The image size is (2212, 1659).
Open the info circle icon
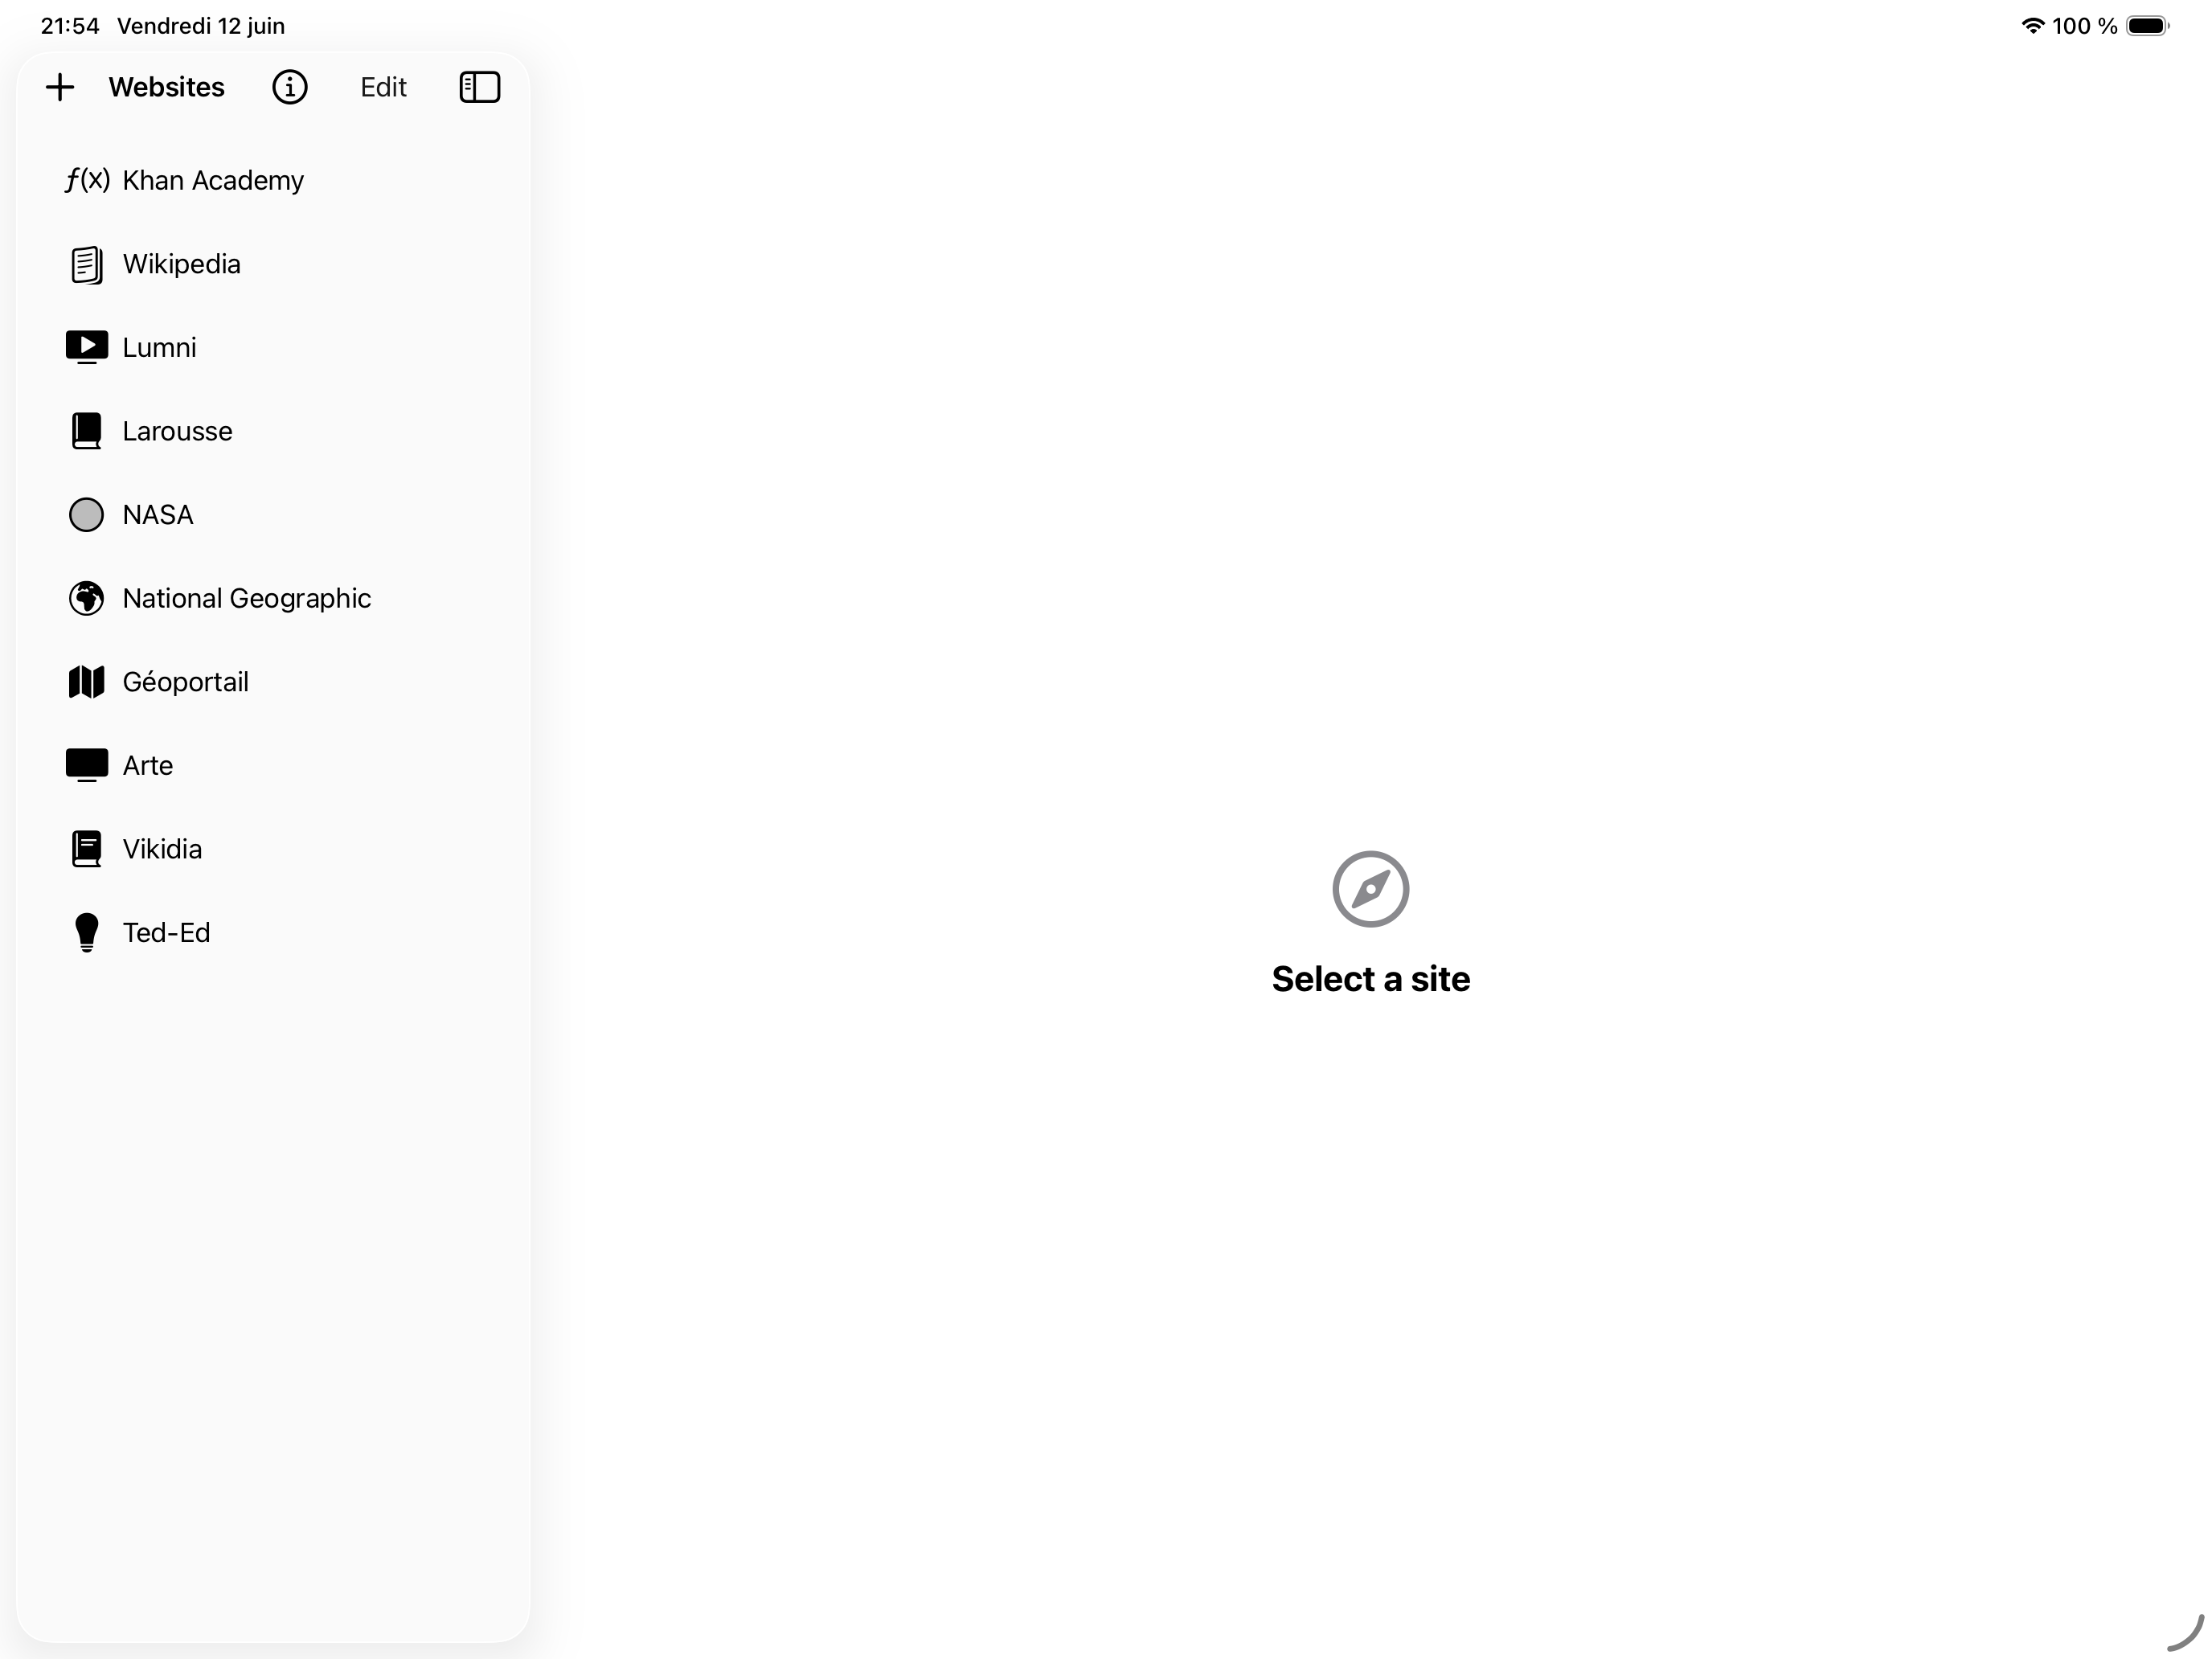click(x=290, y=87)
